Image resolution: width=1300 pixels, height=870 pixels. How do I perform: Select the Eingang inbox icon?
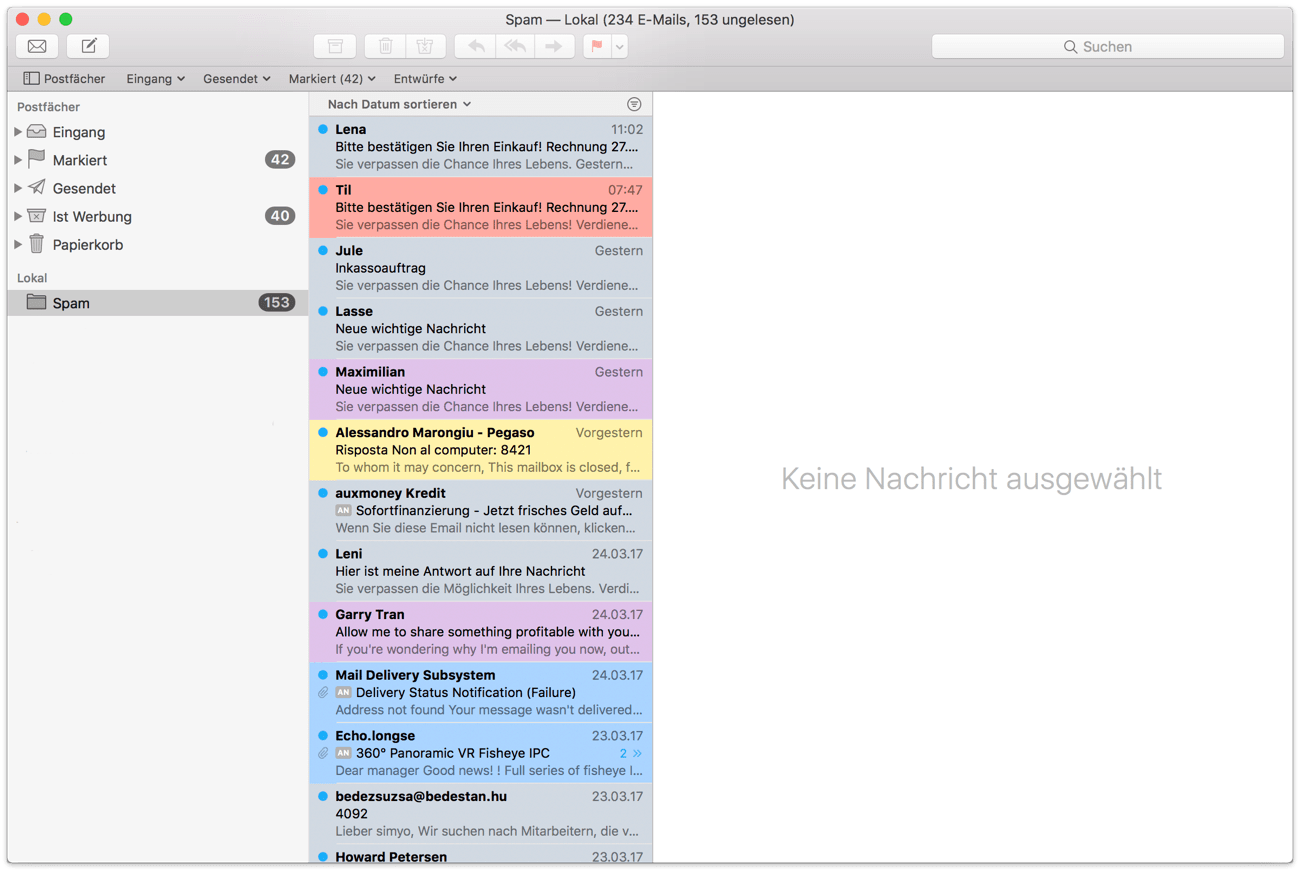(37, 132)
